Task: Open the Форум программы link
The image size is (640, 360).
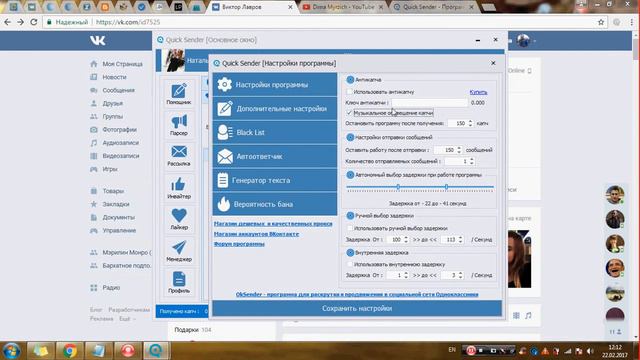Action: tap(239, 244)
